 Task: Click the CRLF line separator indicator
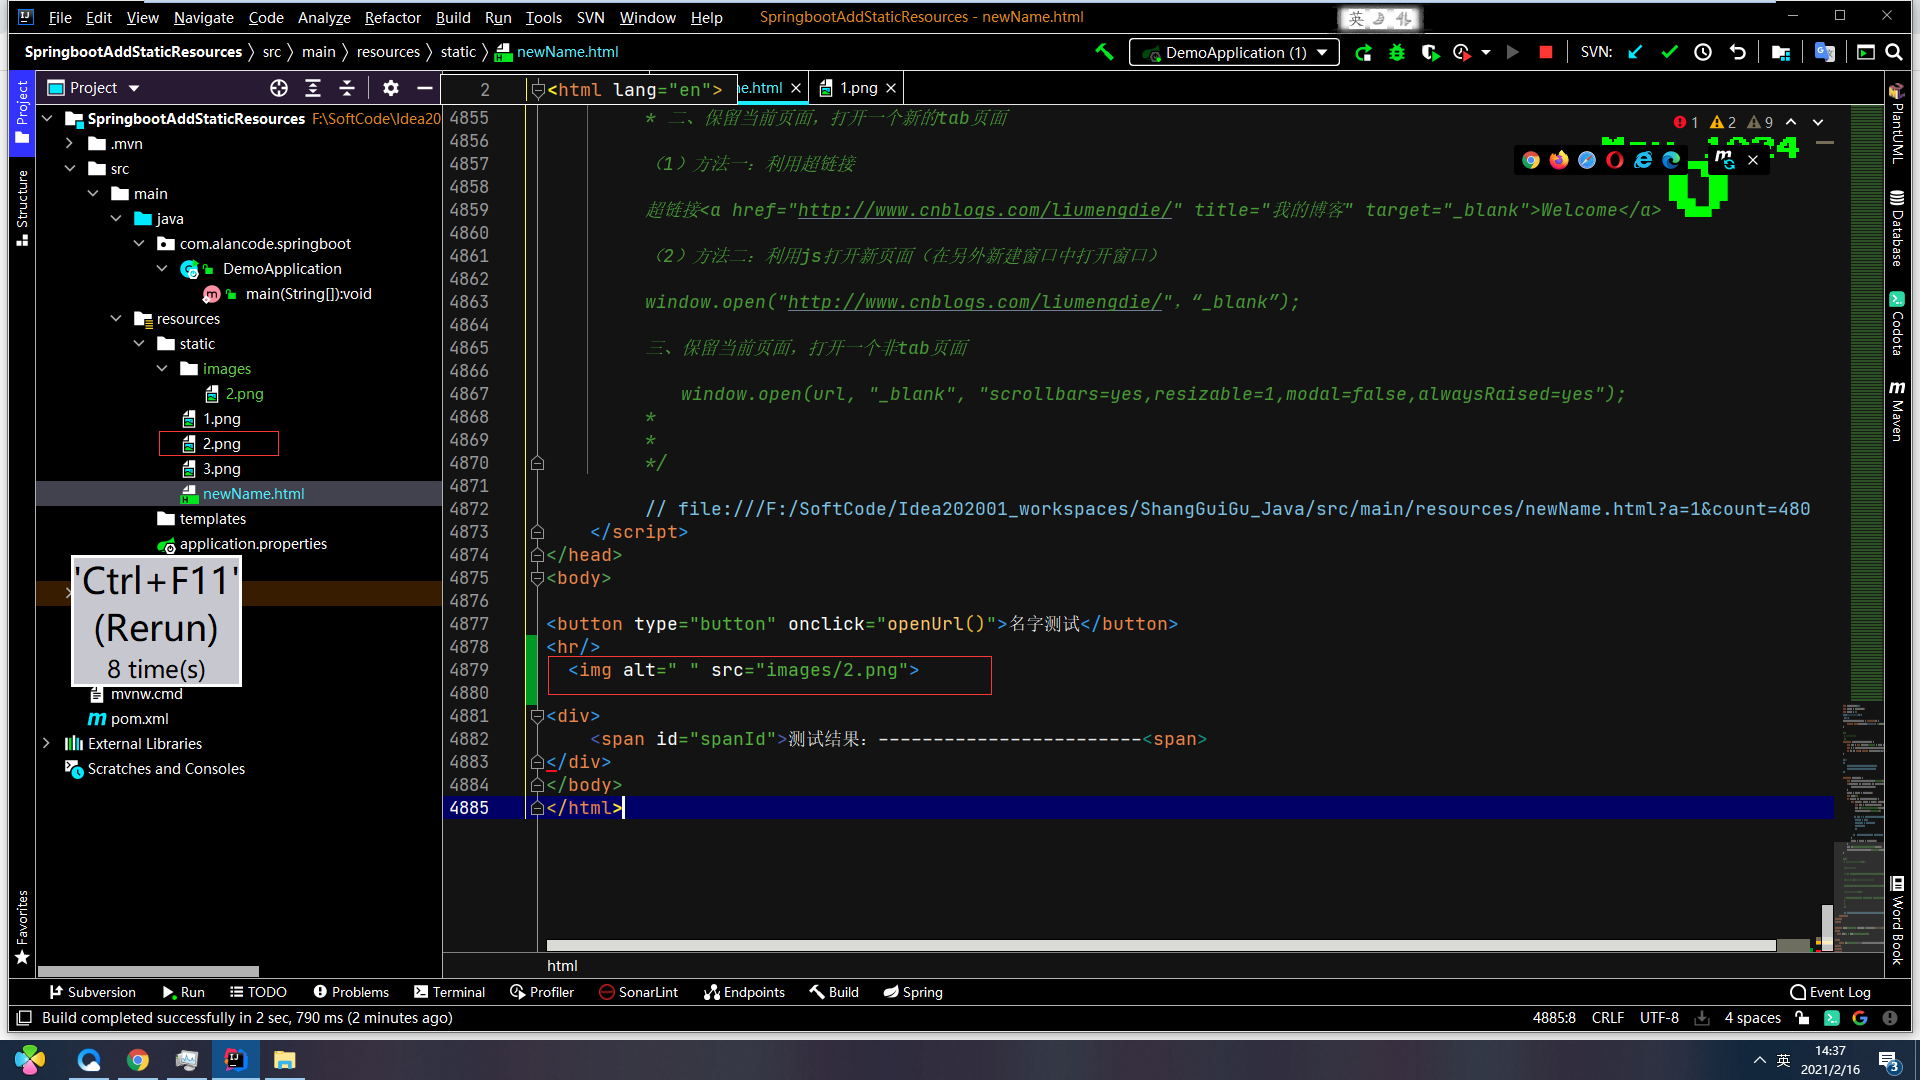click(x=1607, y=1018)
